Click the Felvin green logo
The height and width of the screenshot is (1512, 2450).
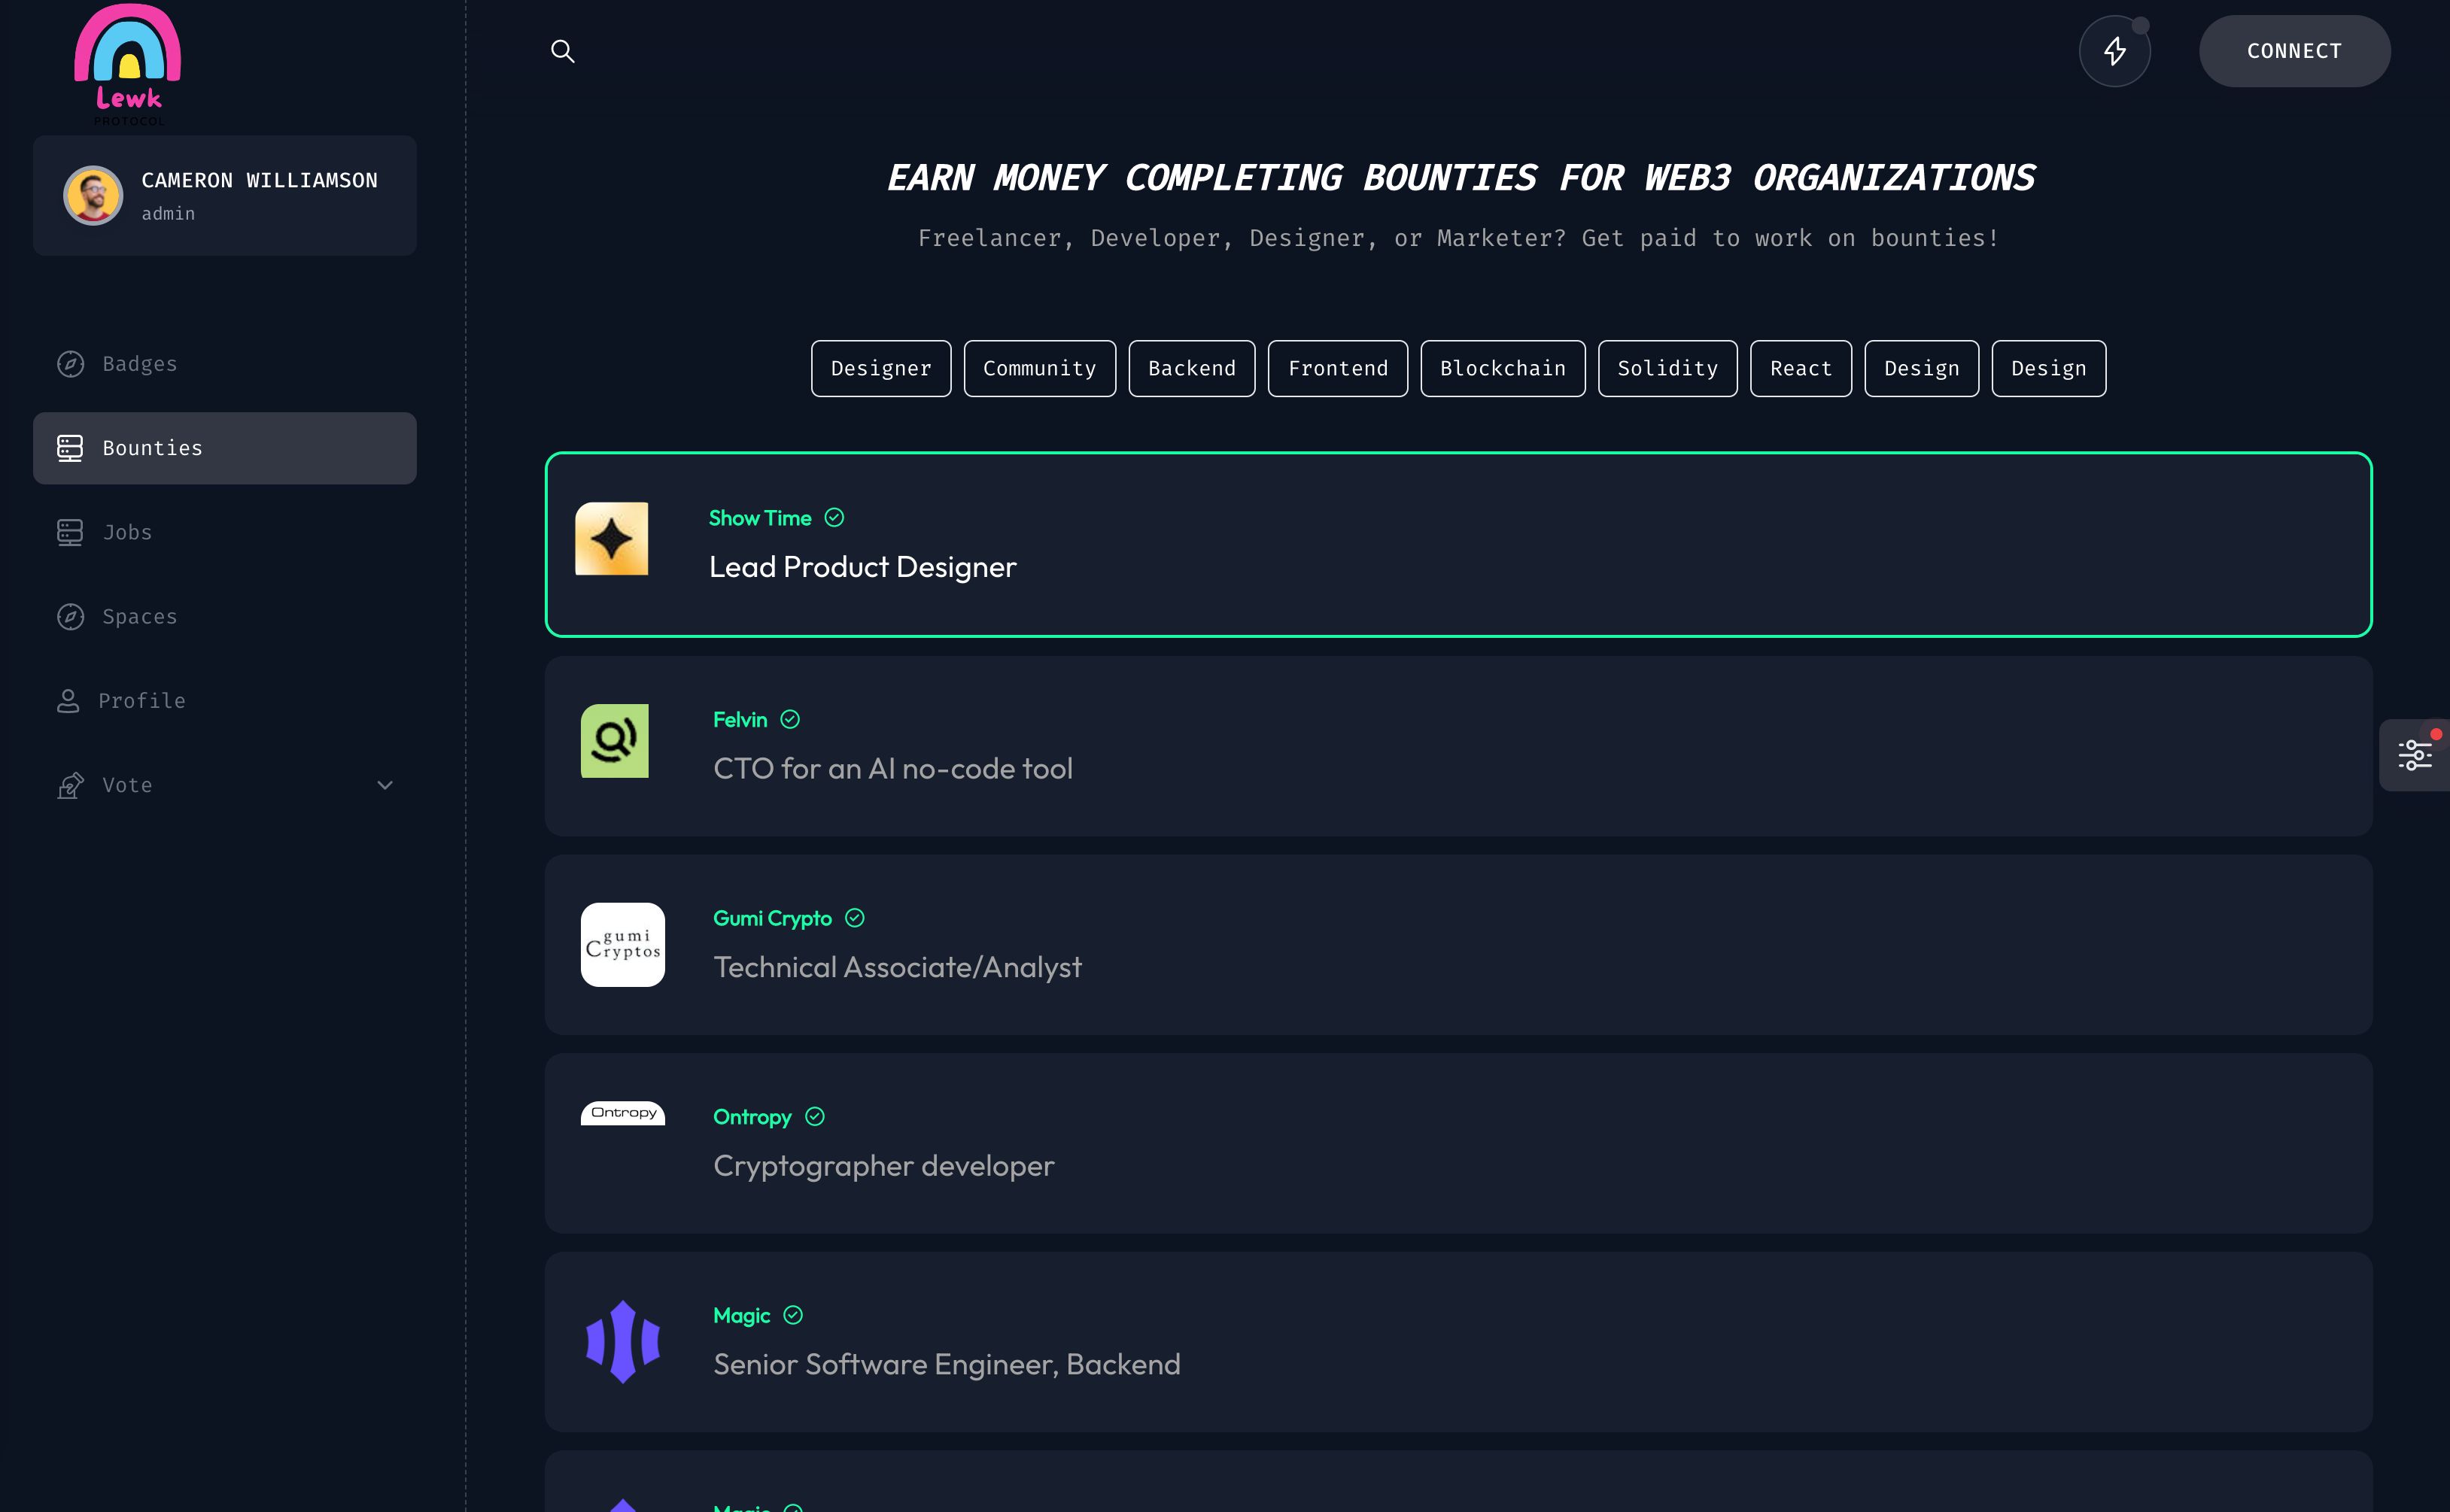(x=615, y=741)
